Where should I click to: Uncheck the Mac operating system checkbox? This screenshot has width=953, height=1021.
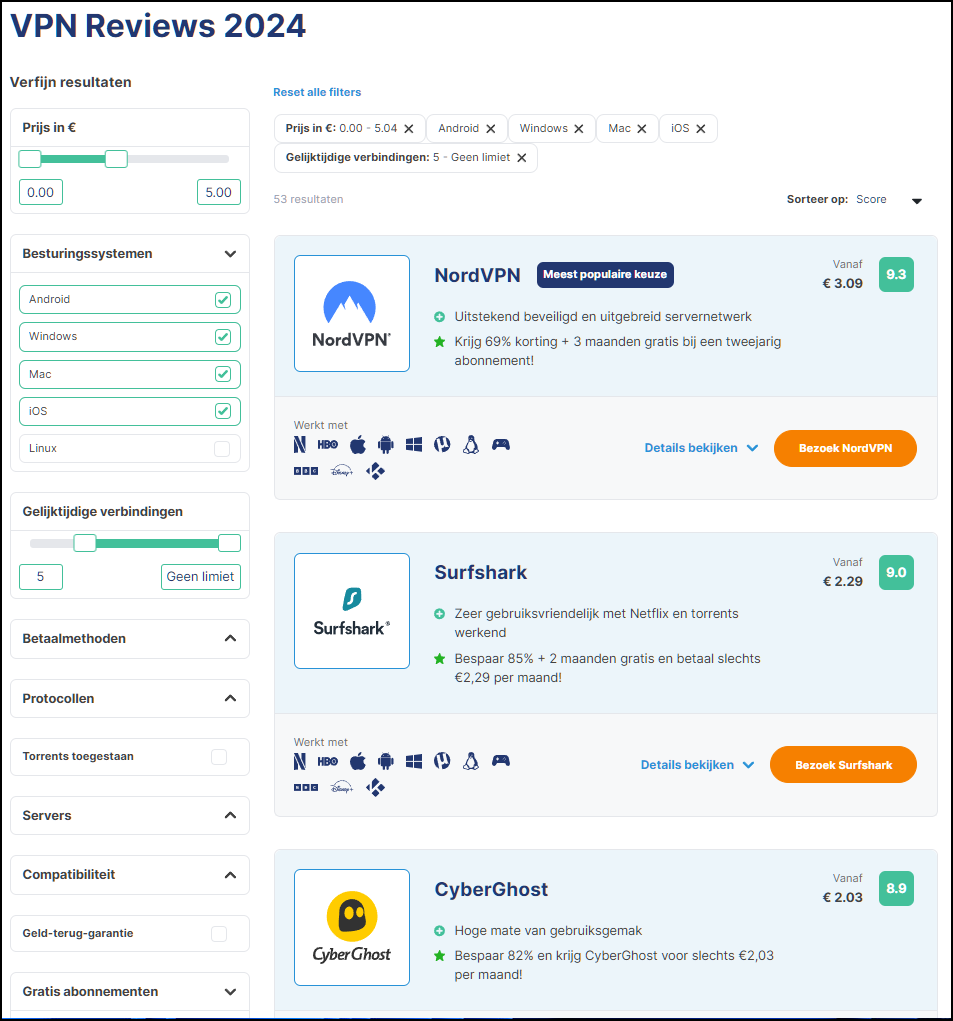[x=223, y=374]
